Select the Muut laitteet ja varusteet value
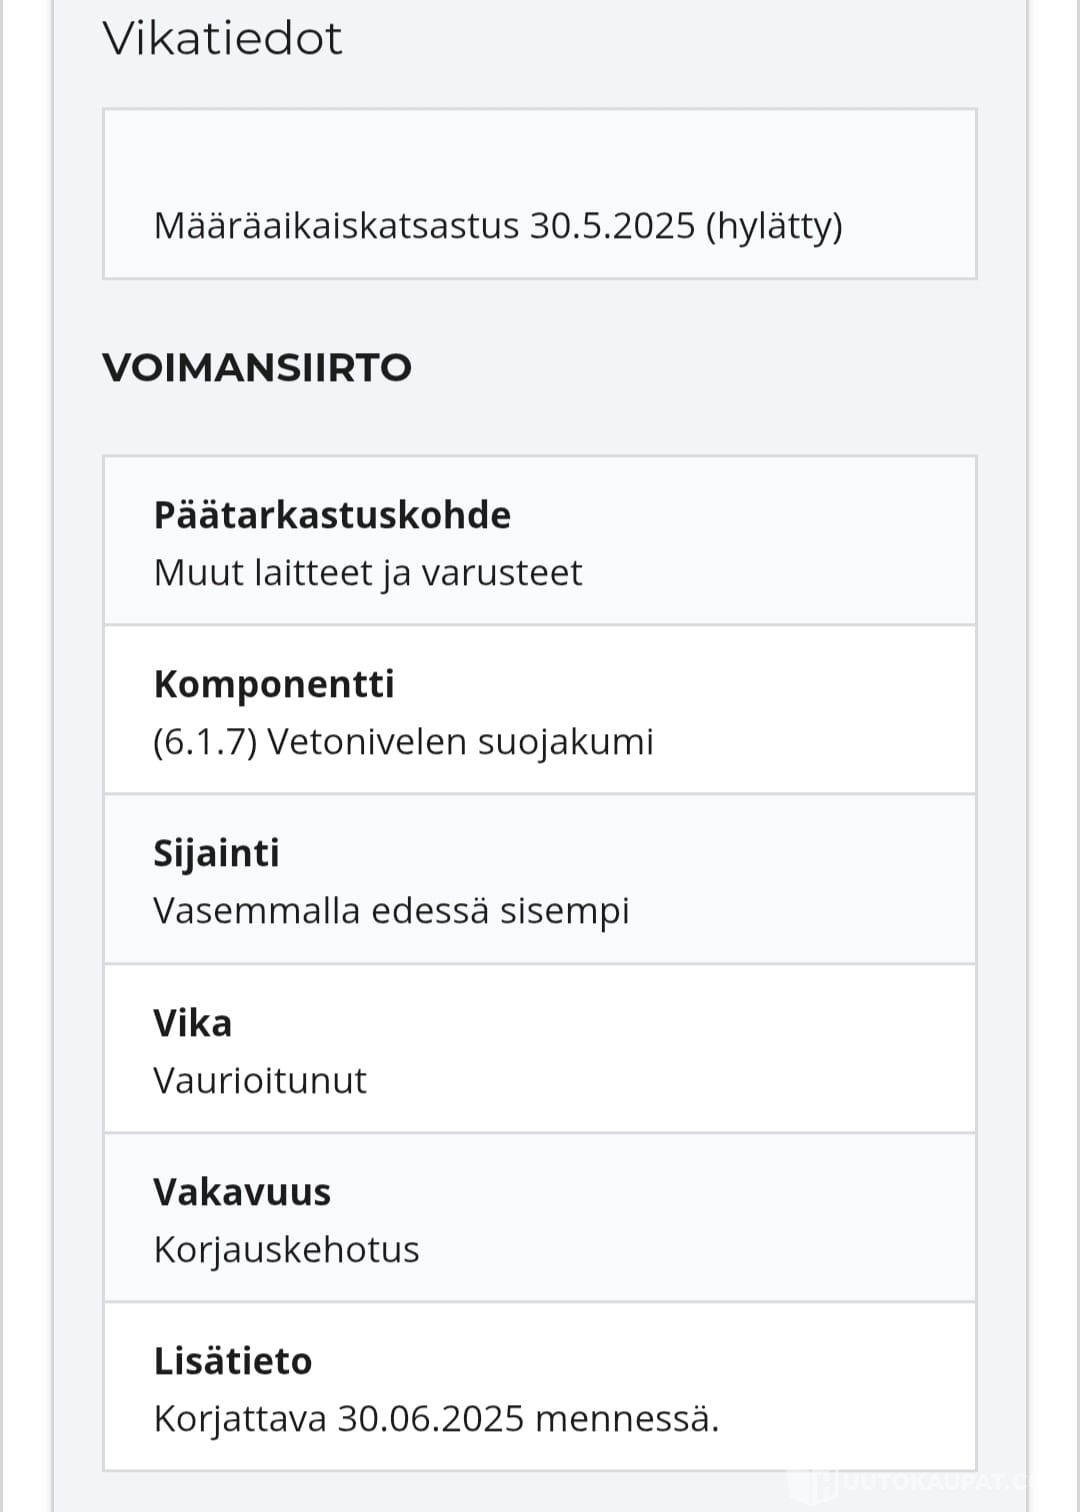This screenshot has height=1512, width=1080. coord(367,573)
